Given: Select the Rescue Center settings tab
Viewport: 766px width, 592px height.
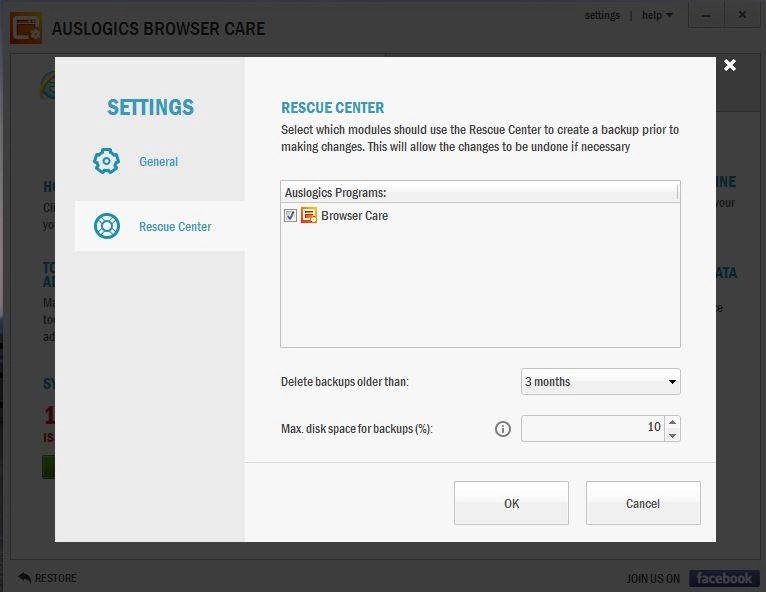Looking at the screenshot, I should [160, 226].
